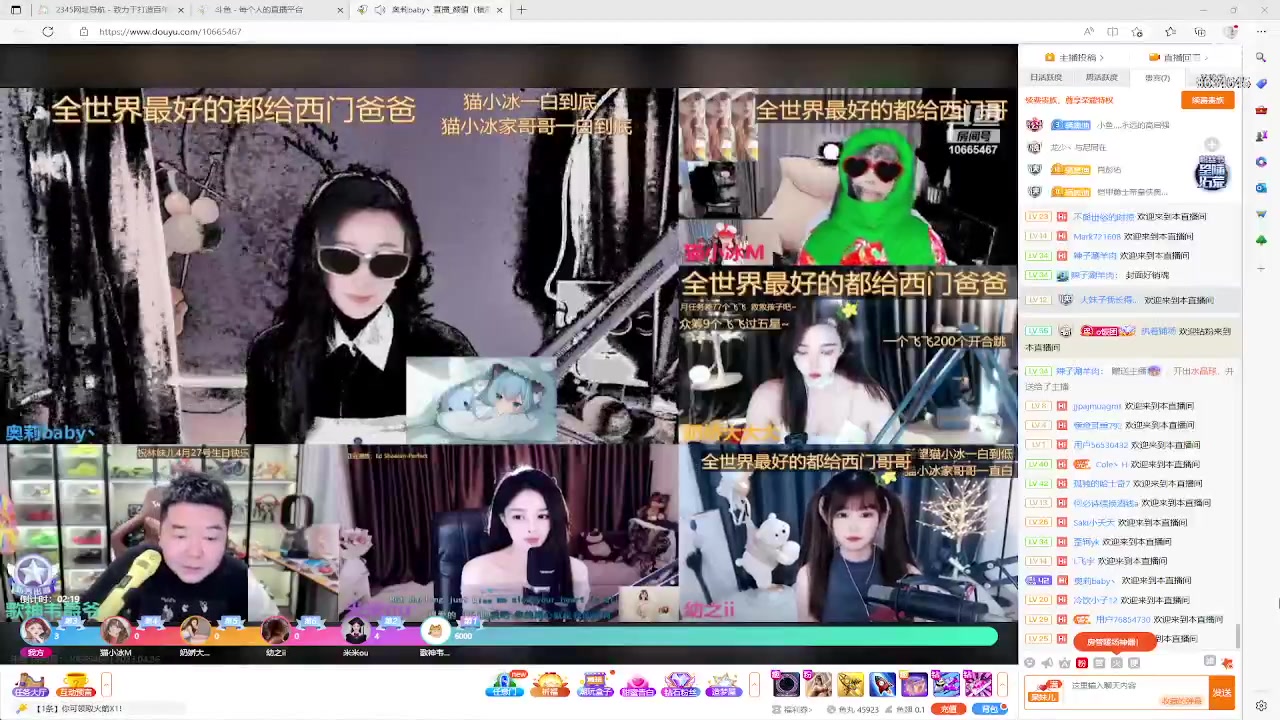
Task: Expand 直播回放 playback section
Action: coord(1207,57)
